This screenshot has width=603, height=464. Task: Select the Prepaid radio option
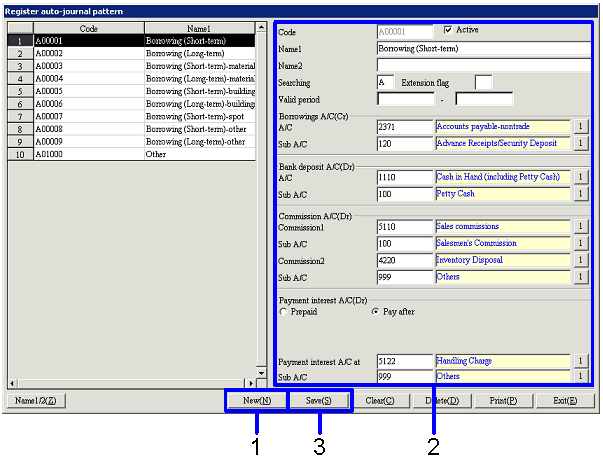pos(283,312)
